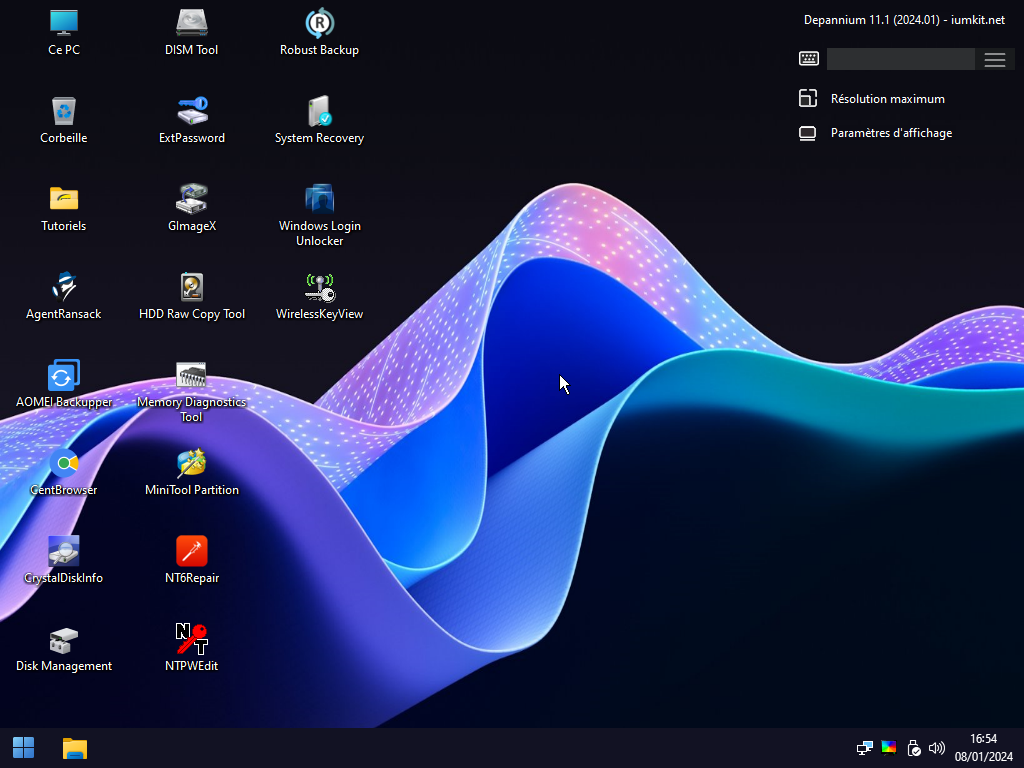Screen dimensions: 1024x768
Task: Click the color display tray icon
Action: tap(889, 748)
